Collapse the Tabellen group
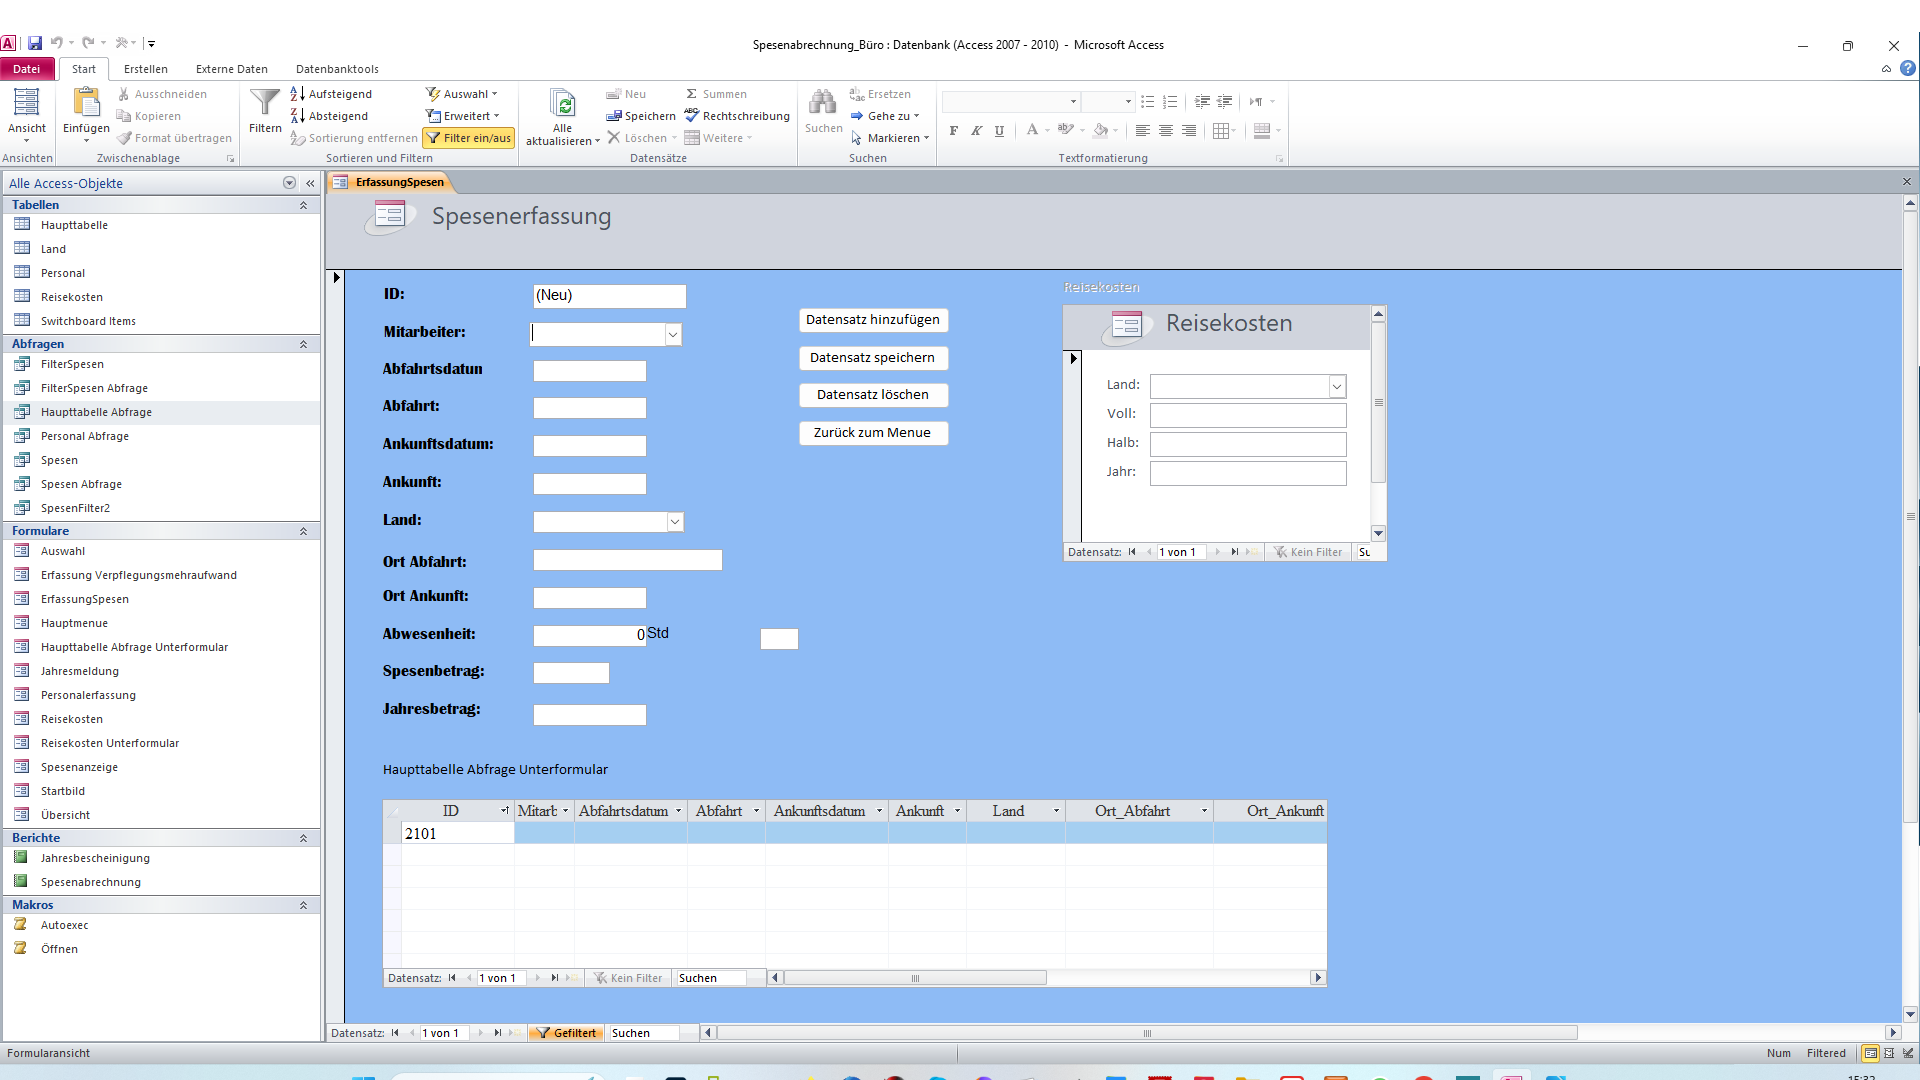This screenshot has width=1920, height=1080. tap(303, 205)
